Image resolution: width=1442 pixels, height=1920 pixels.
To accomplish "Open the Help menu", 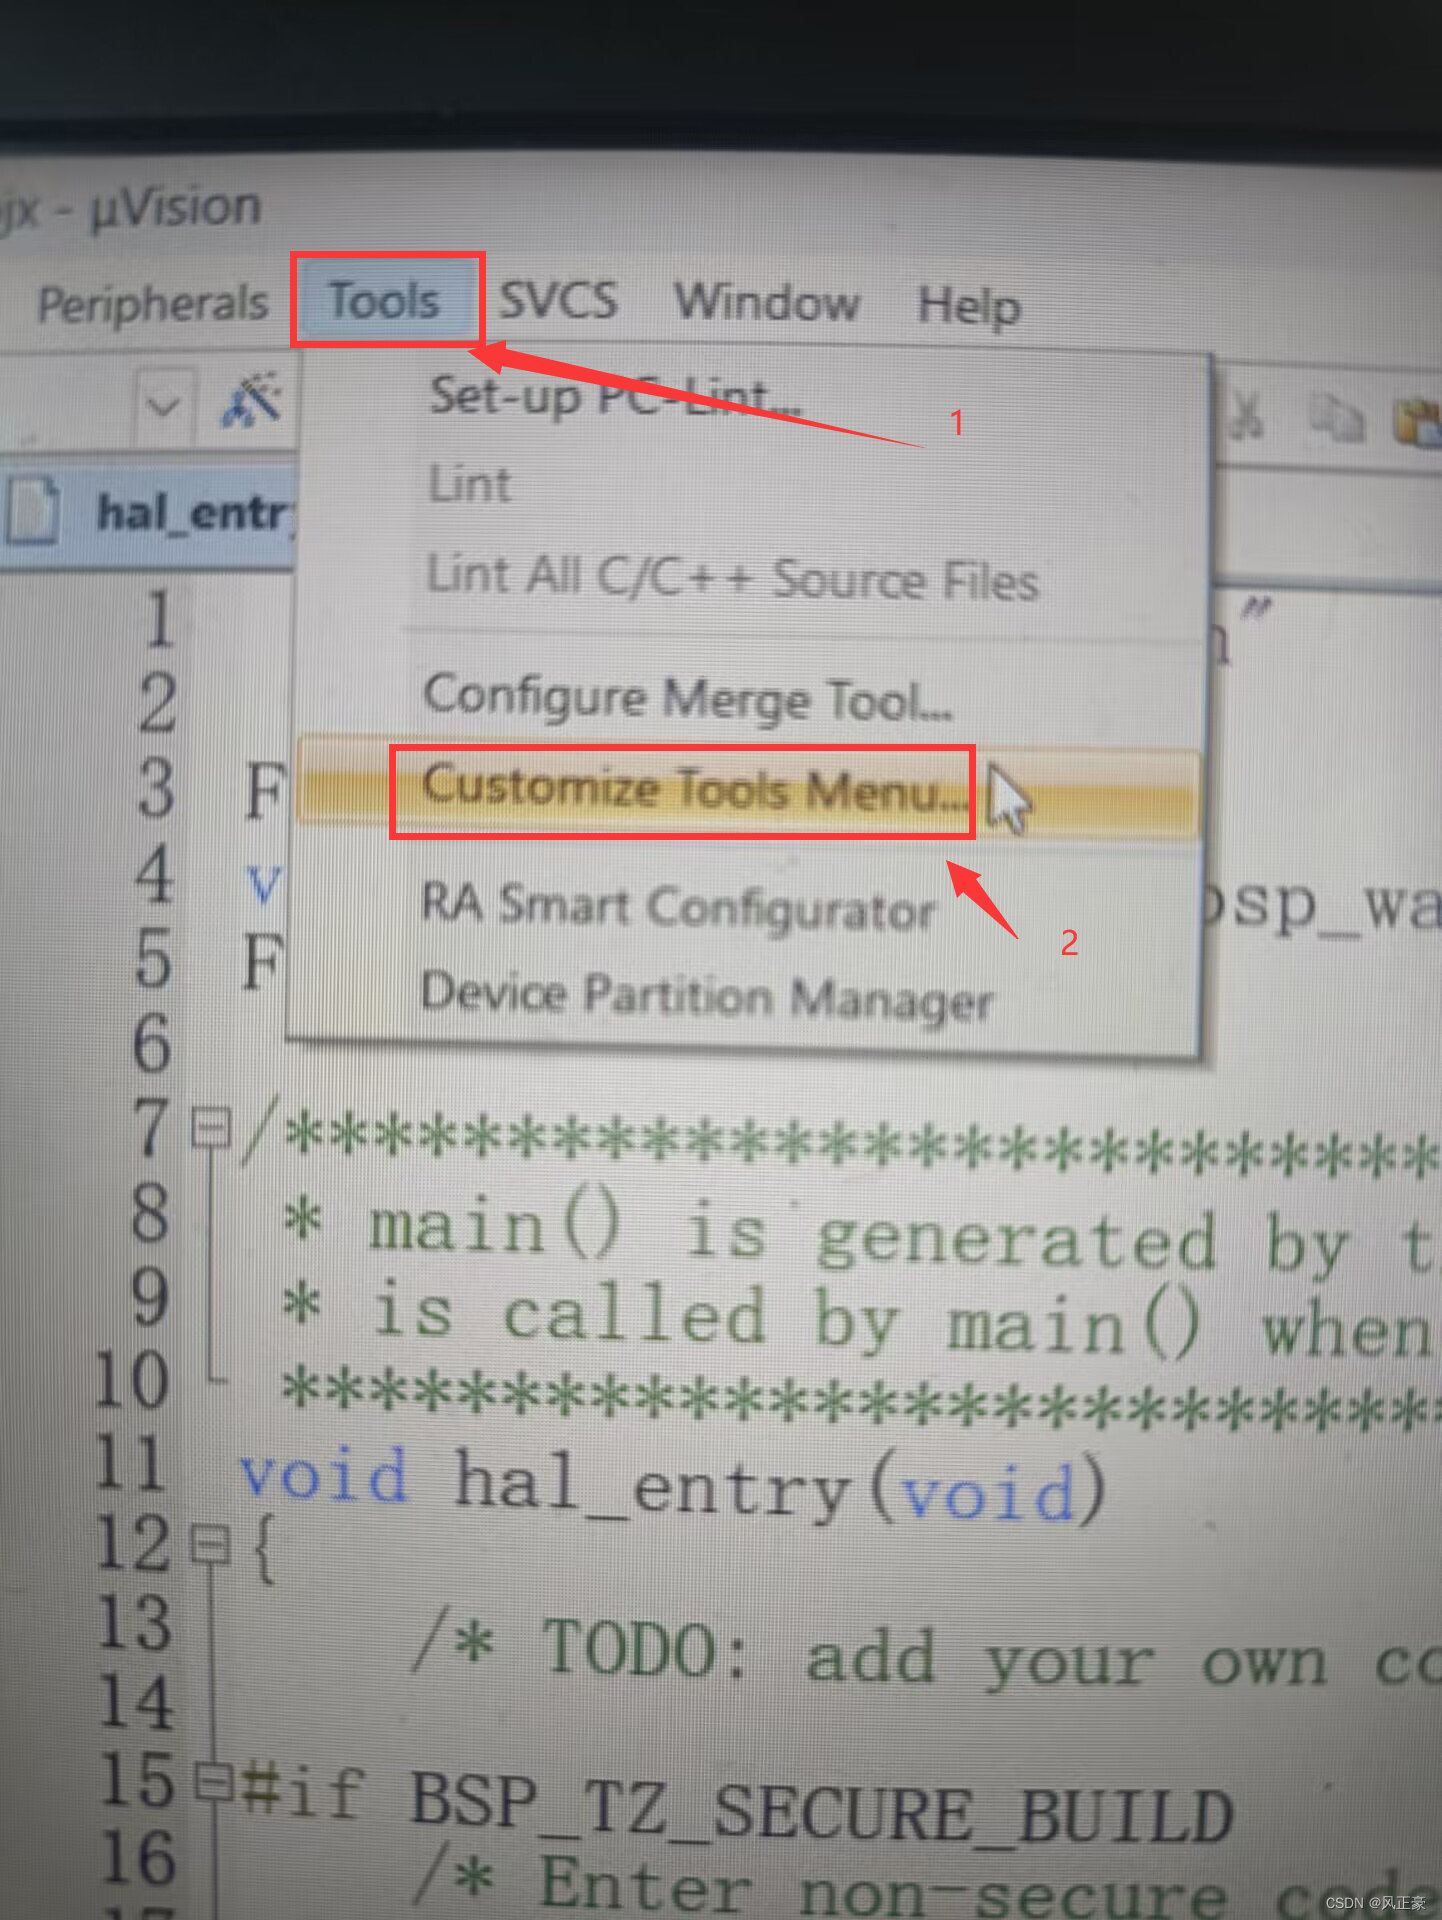I will click(969, 306).
